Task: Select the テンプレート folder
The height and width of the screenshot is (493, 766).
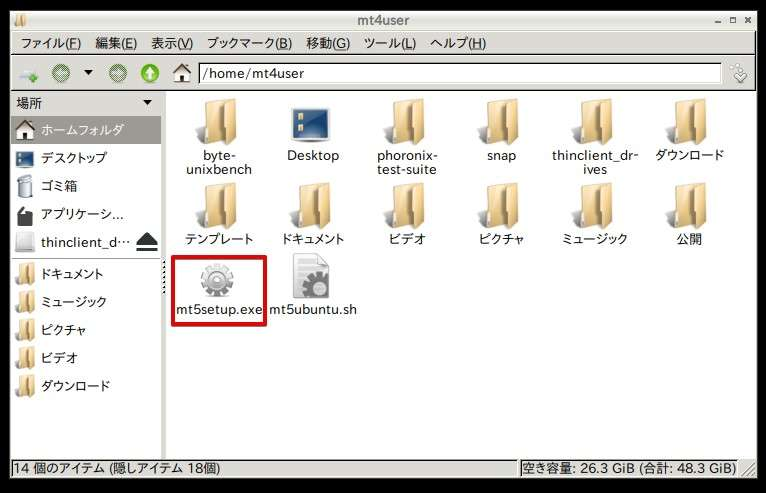Action: 219,214
